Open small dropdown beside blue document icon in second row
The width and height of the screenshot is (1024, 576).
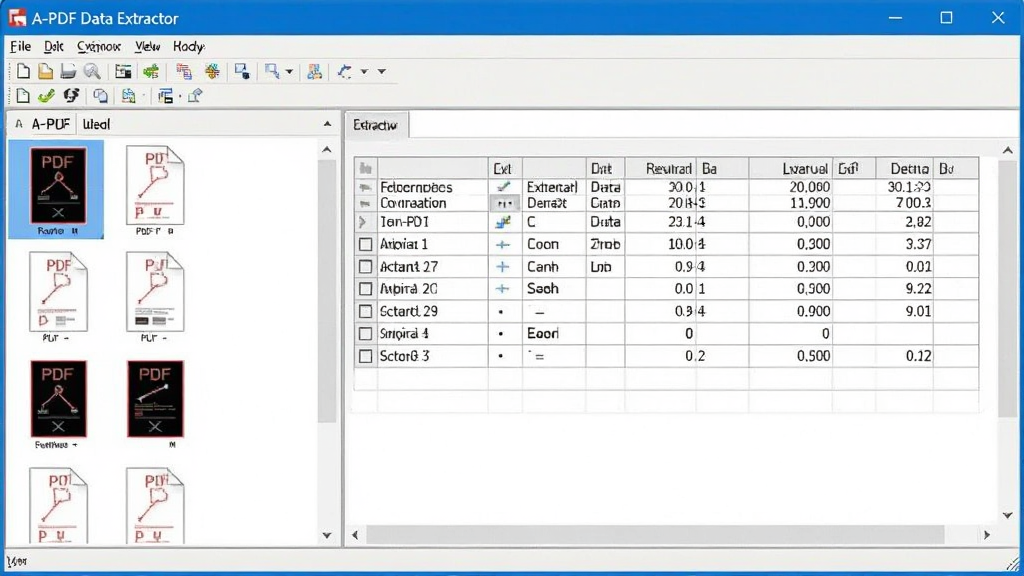[x=144, y=97]
